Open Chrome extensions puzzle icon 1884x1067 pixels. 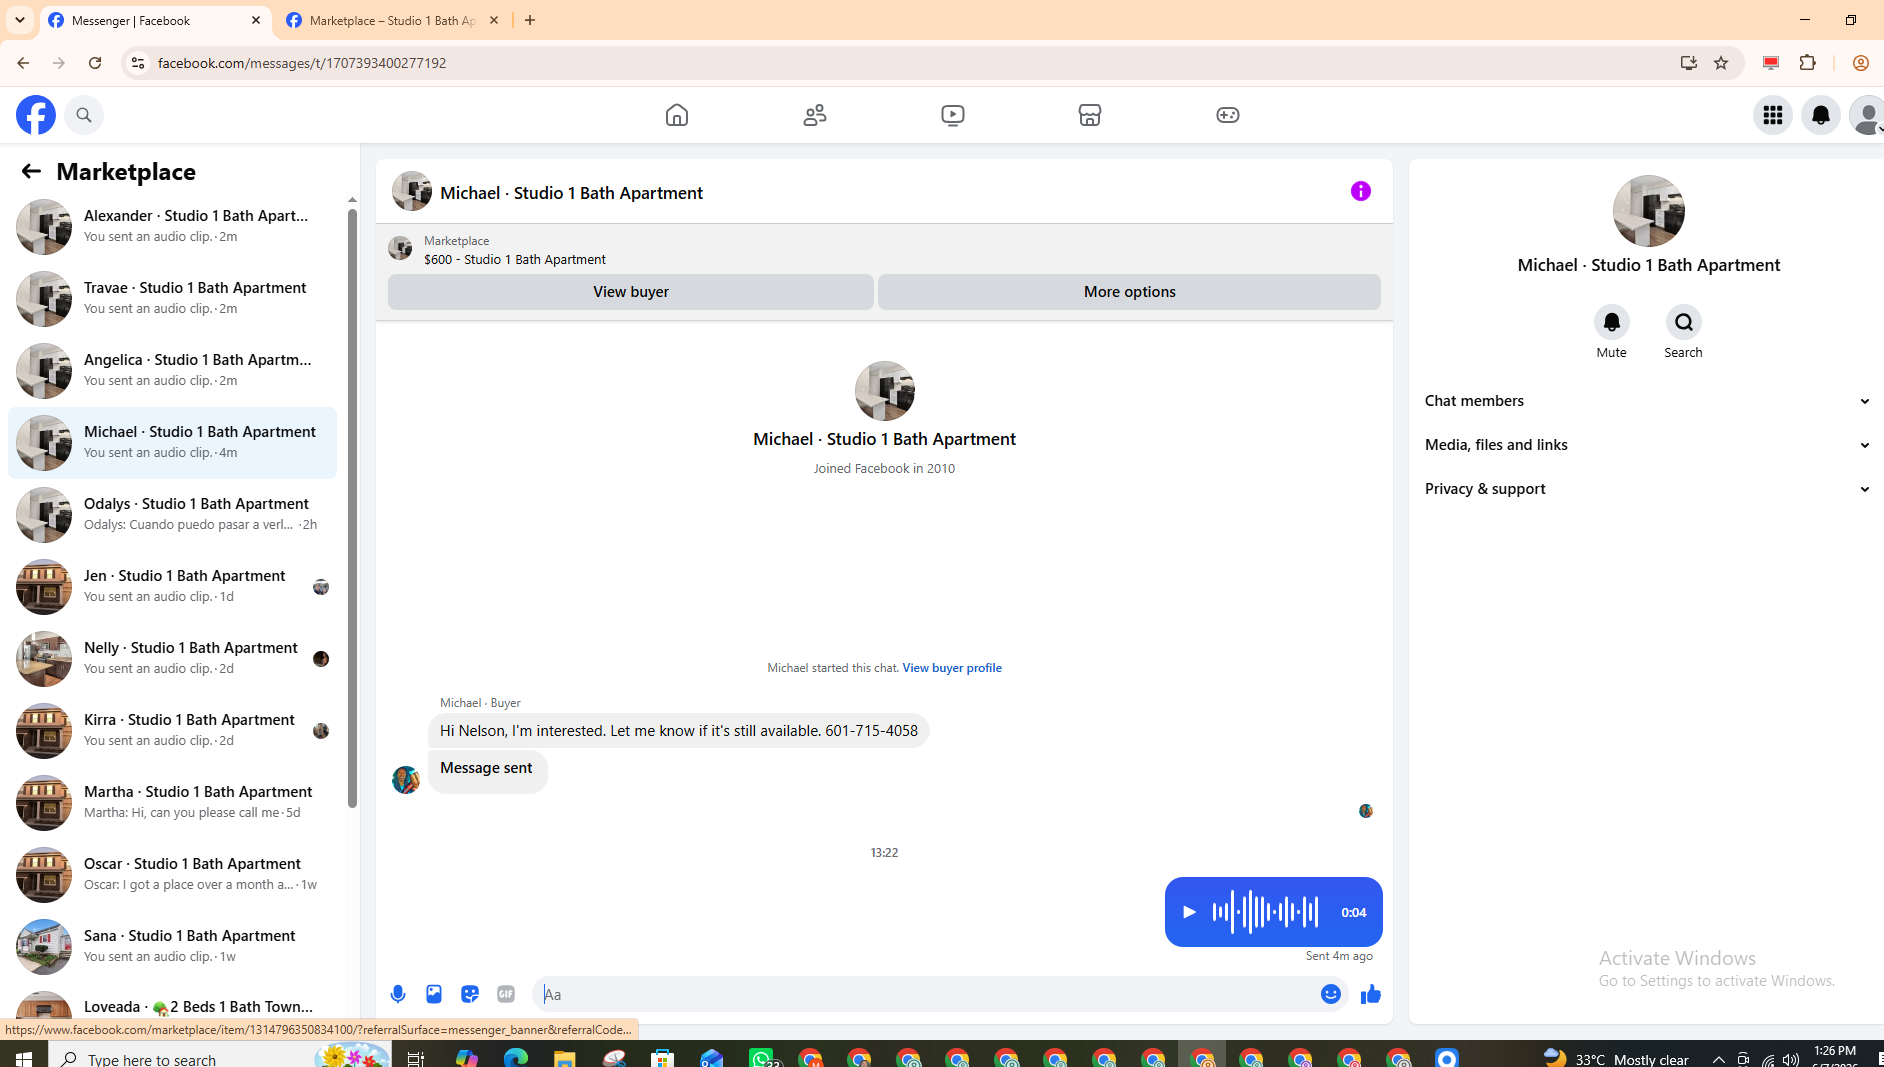(x=1808, y=63)
